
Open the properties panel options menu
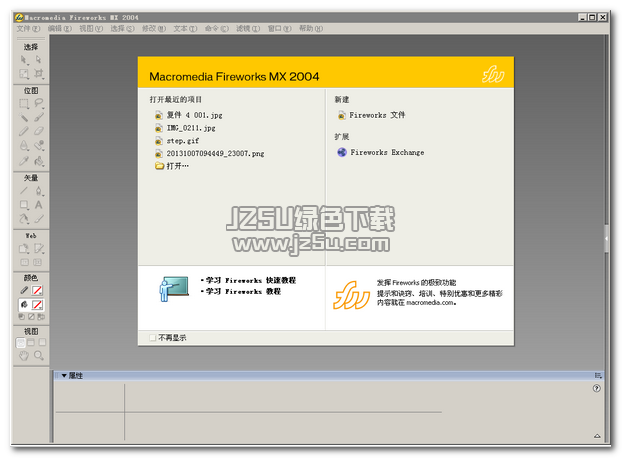pyautogui.click(x=598, y=376)
